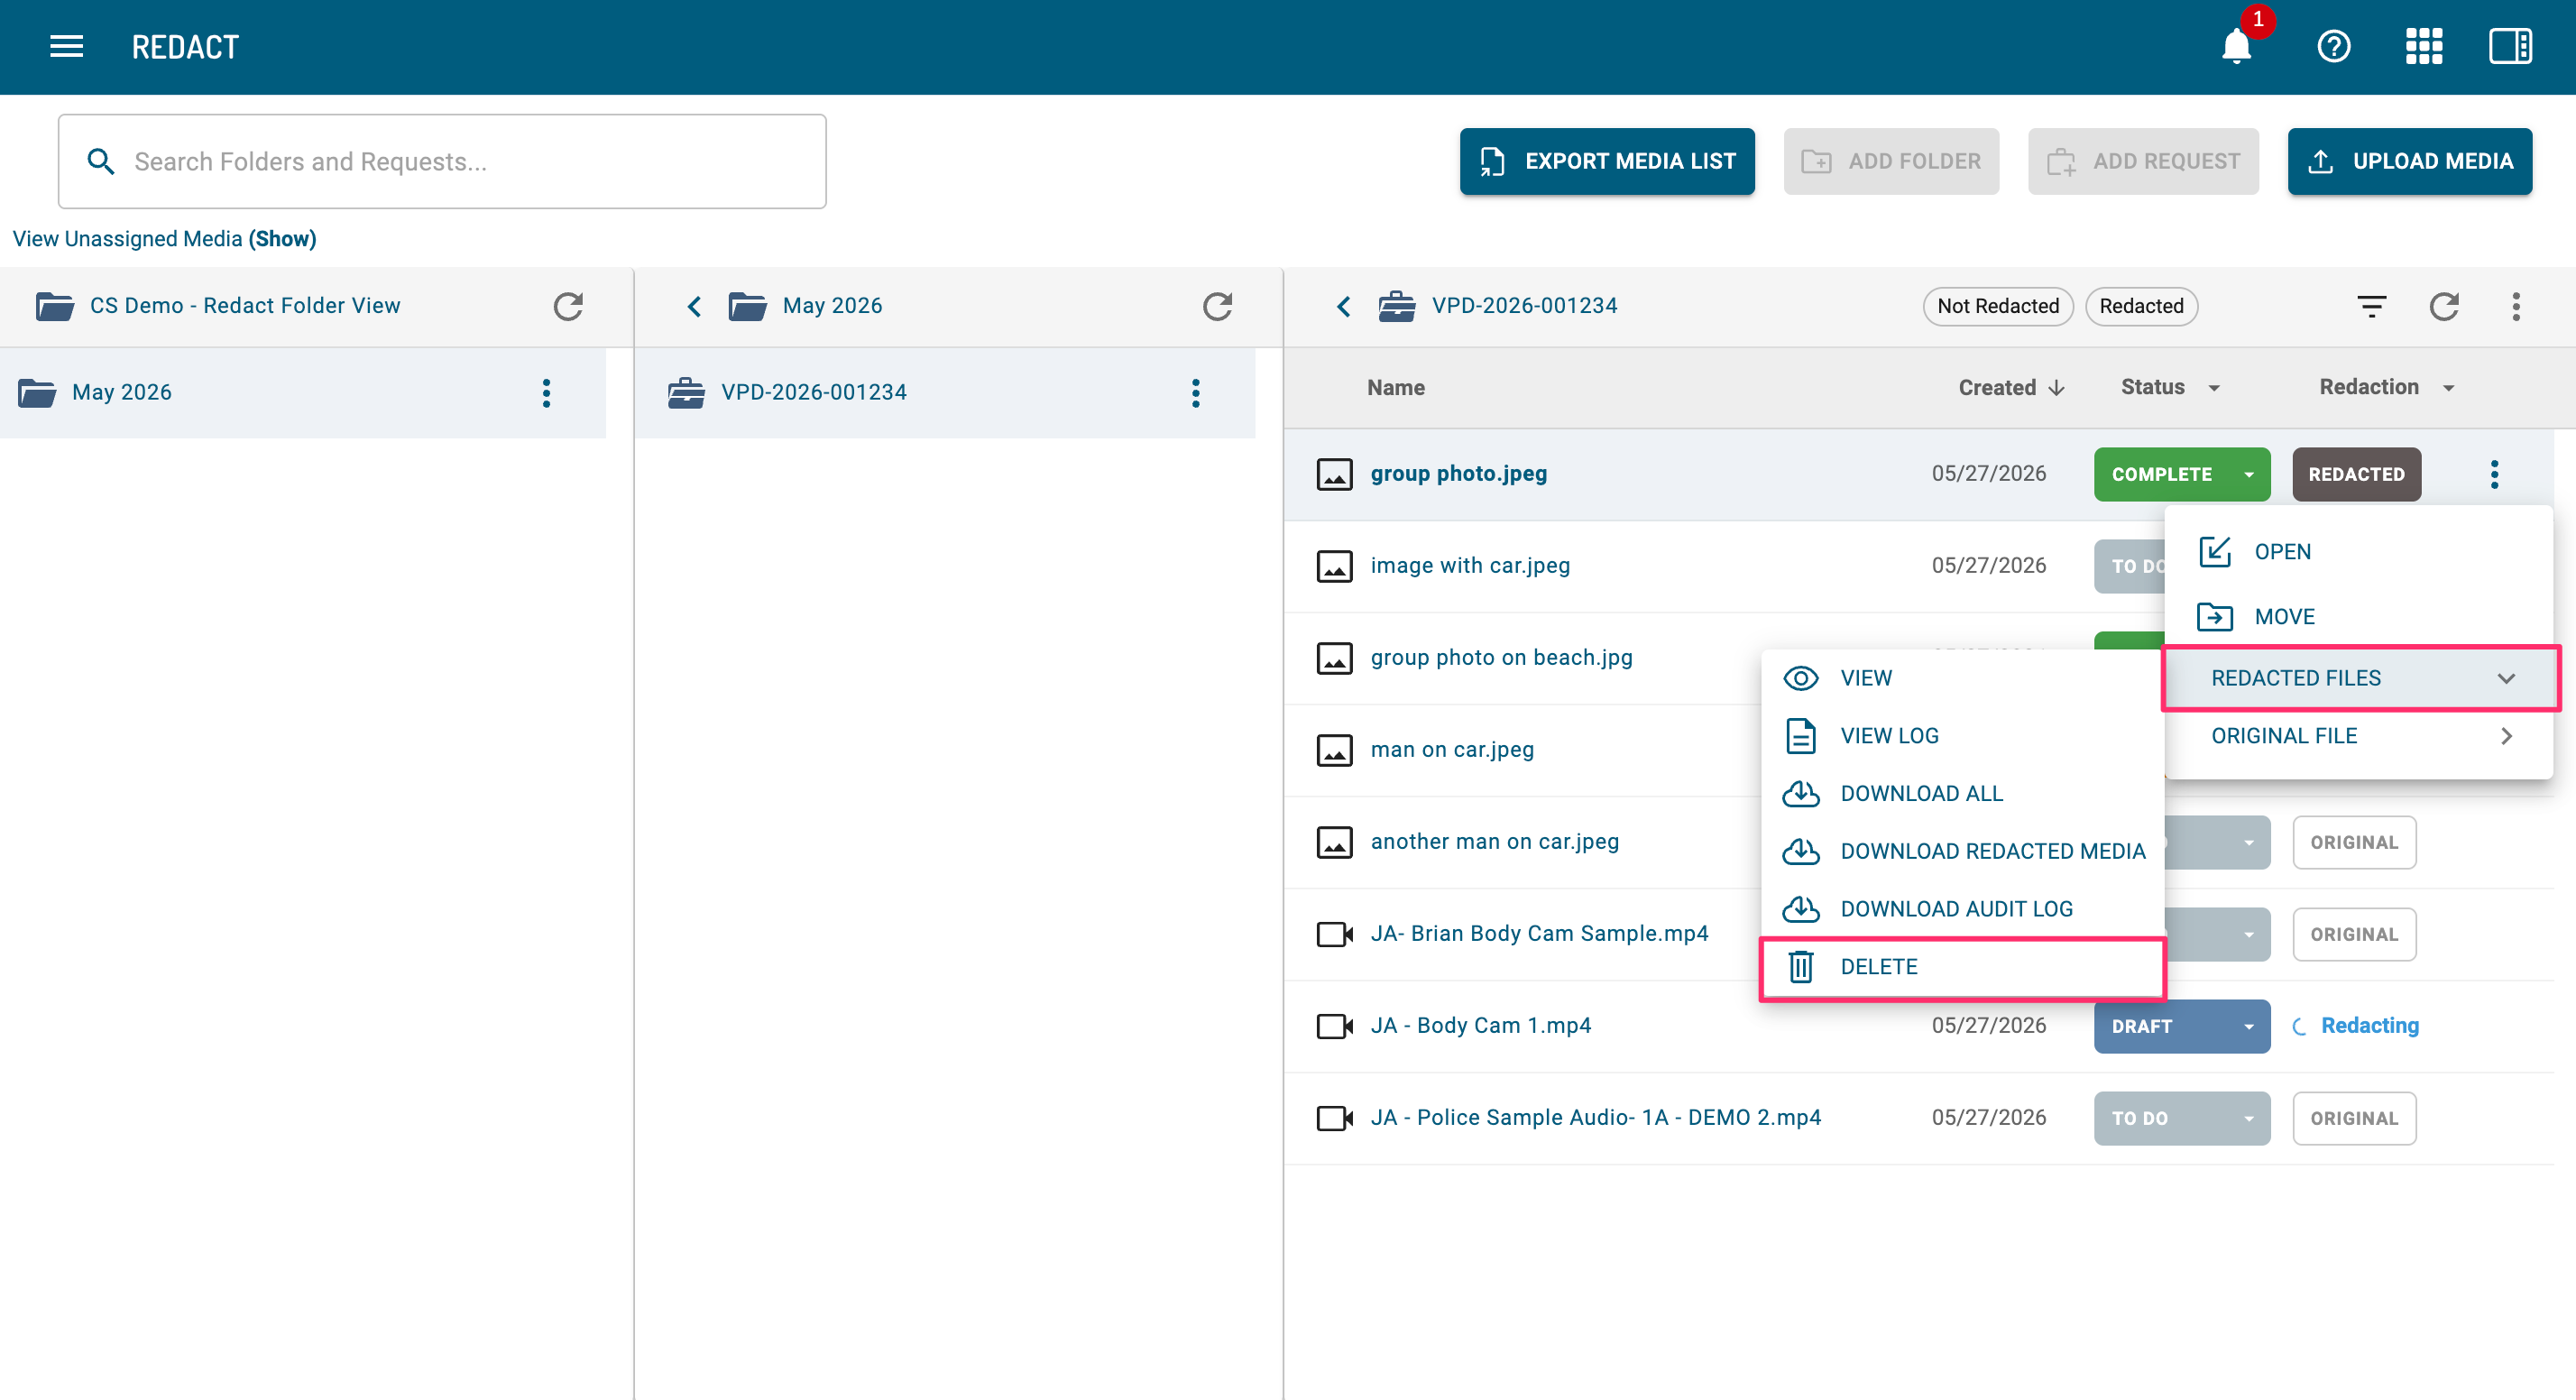The width and height of the screenshot is (2576, 1400).
Task: Open VPD-2026-001234 row options menu
Action: 1195,393
